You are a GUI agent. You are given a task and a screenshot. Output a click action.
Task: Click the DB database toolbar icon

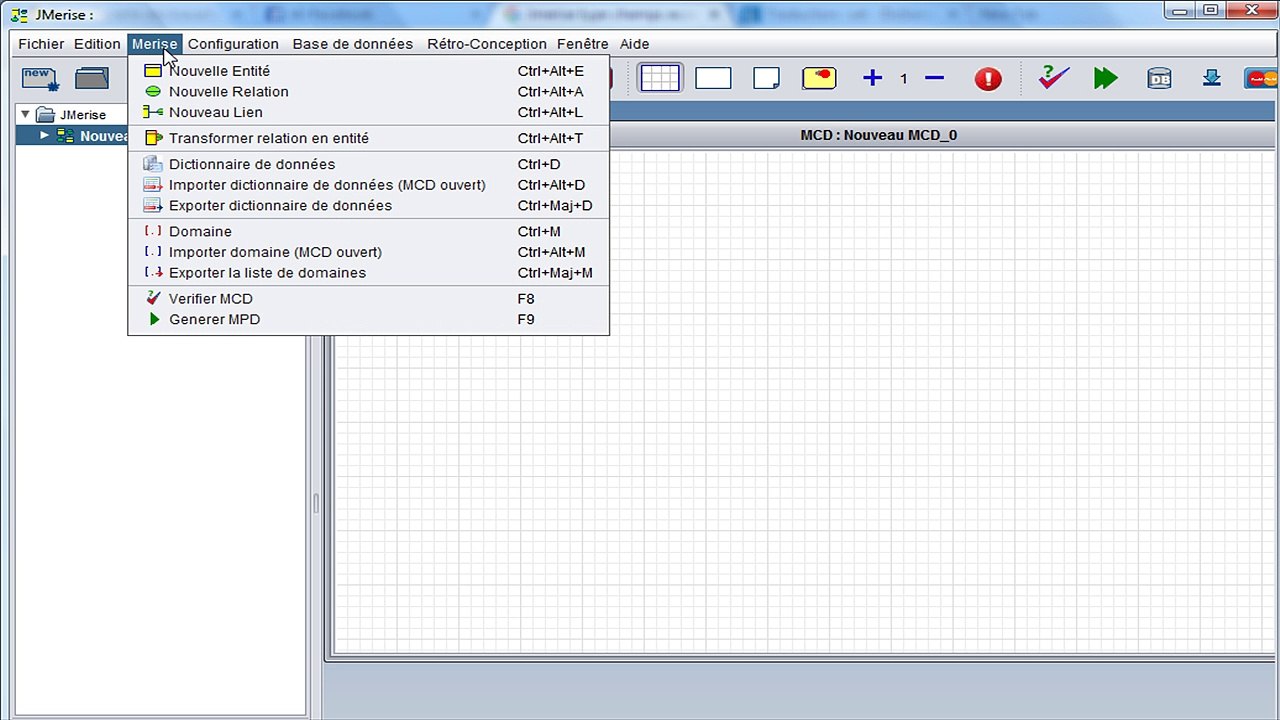pos(1159,78)
